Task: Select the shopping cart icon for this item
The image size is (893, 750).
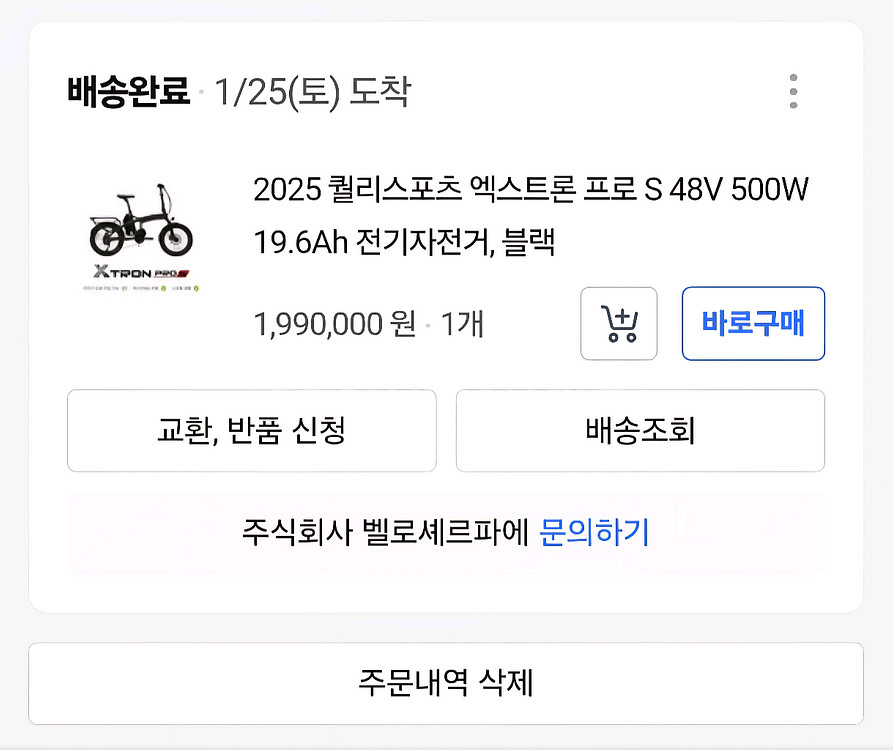Action: (x=618, y=323)
